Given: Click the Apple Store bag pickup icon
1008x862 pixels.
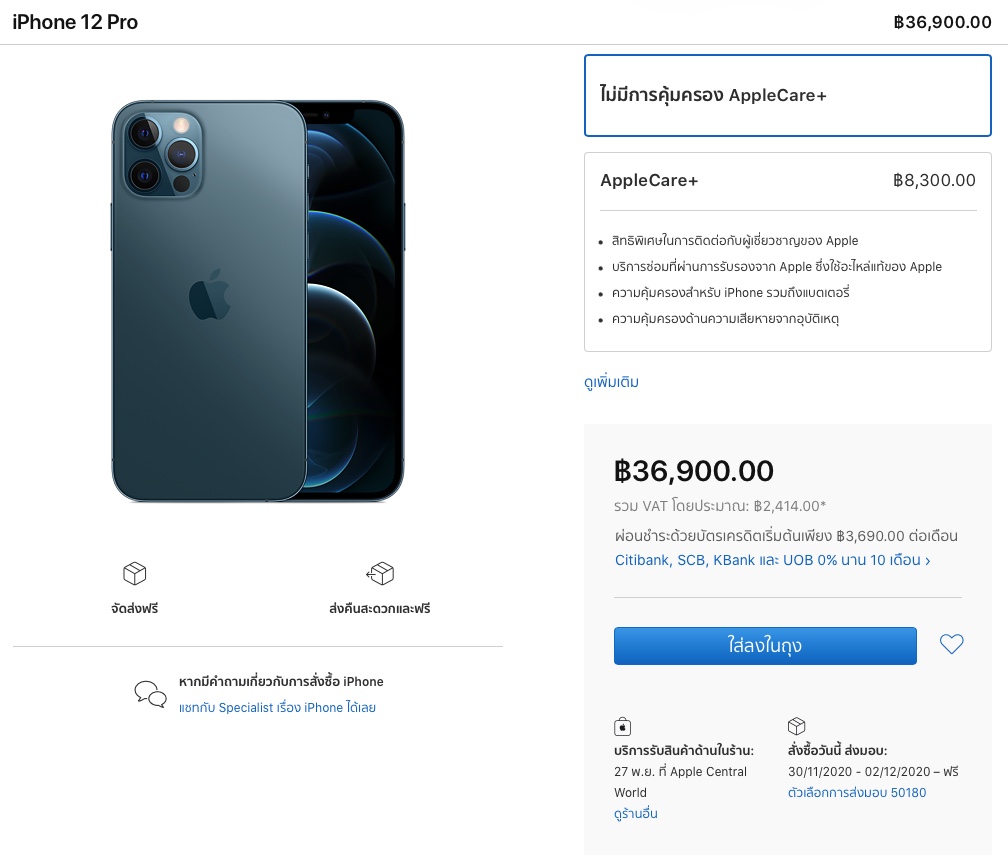Looking at the screenshot, I should [x=623, y=726].
